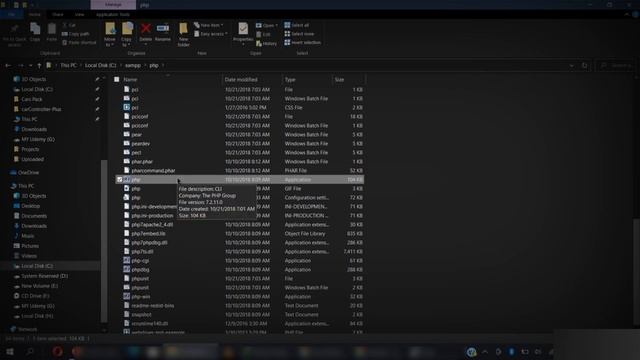
Task: Click Select none in the ribbon
Action: (x=299, y=34)
